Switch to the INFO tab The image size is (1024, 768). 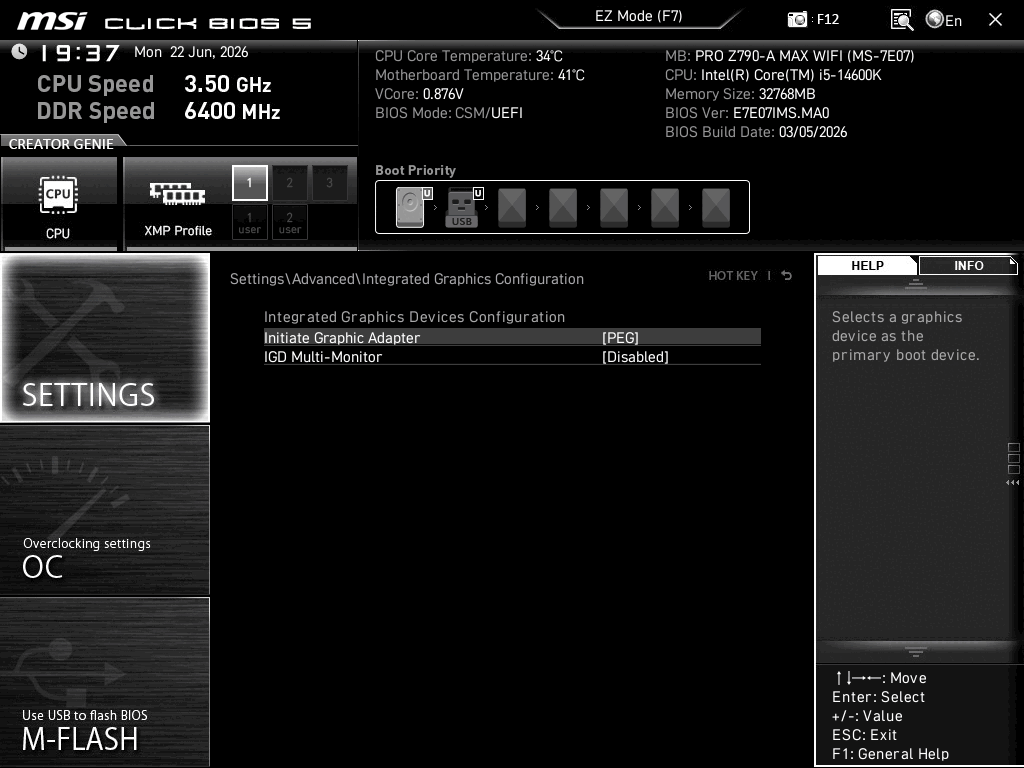(x=968, y=266)
